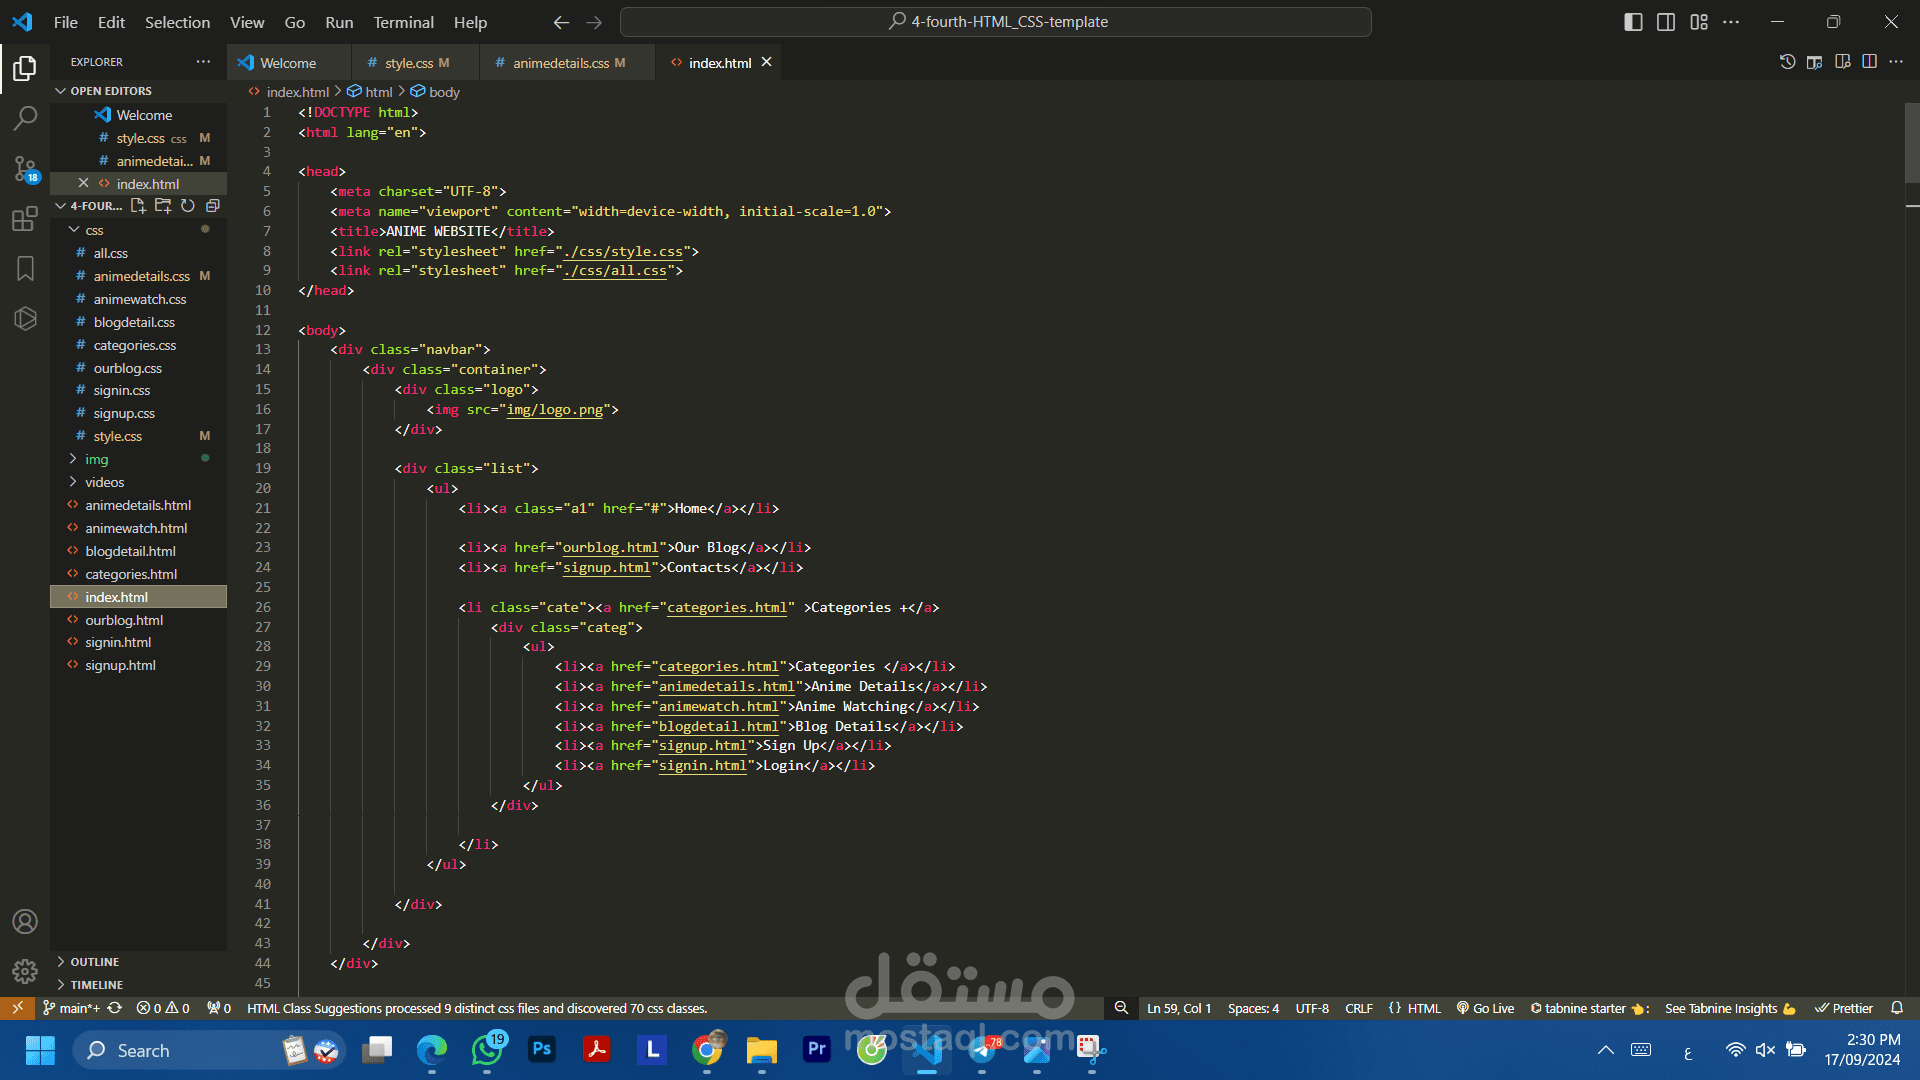This screenshot has height=1080, width=1920.
Task: Open the Manage gear icon
Action: (x=25, y=971)
